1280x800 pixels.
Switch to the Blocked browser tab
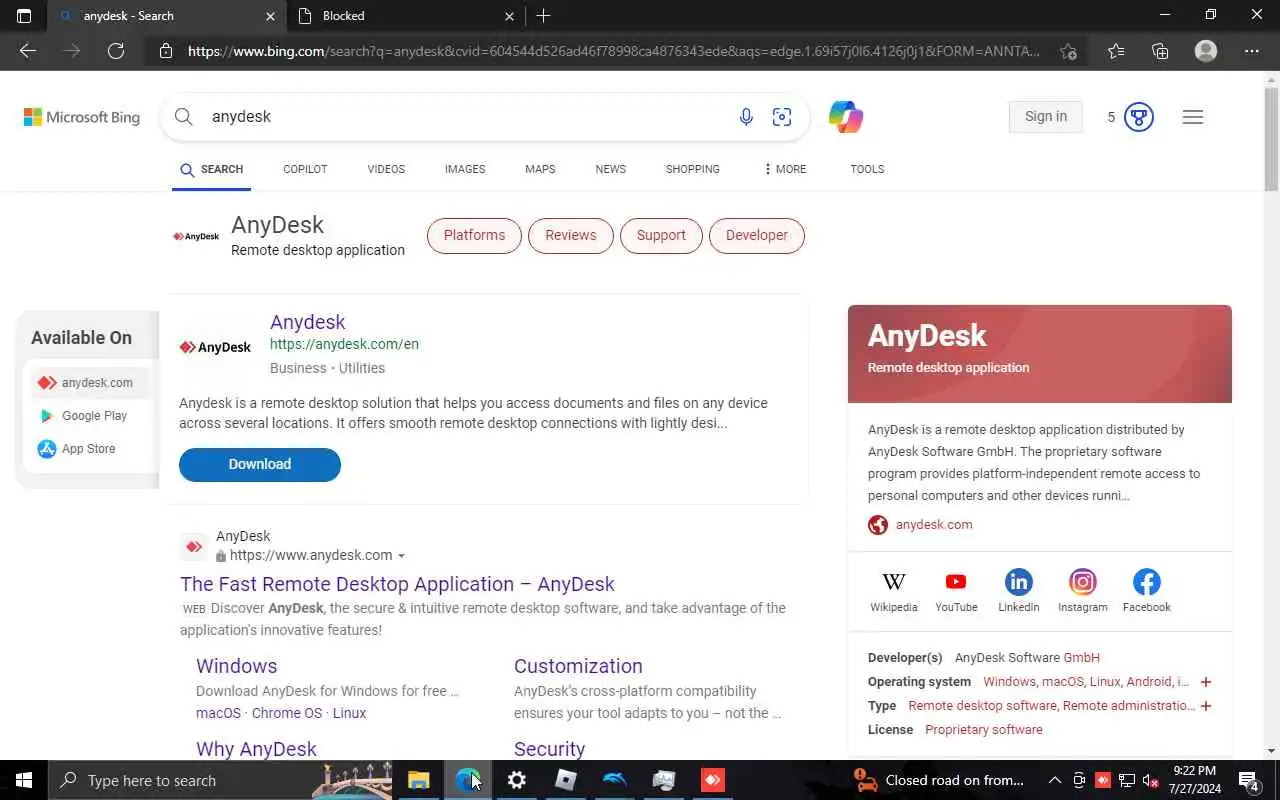coord(404,16)
